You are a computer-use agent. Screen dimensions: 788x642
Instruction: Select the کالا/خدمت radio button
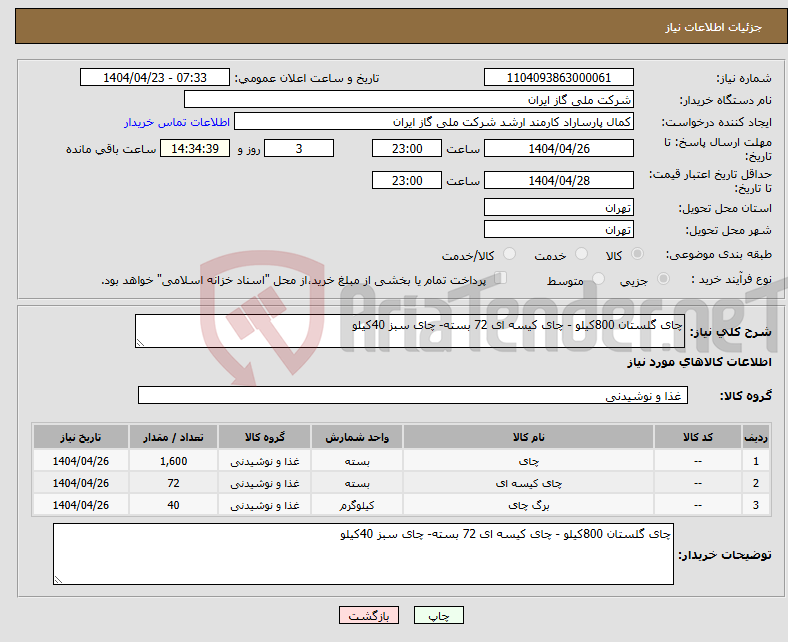pyautogui.click(x=510, y=254)
